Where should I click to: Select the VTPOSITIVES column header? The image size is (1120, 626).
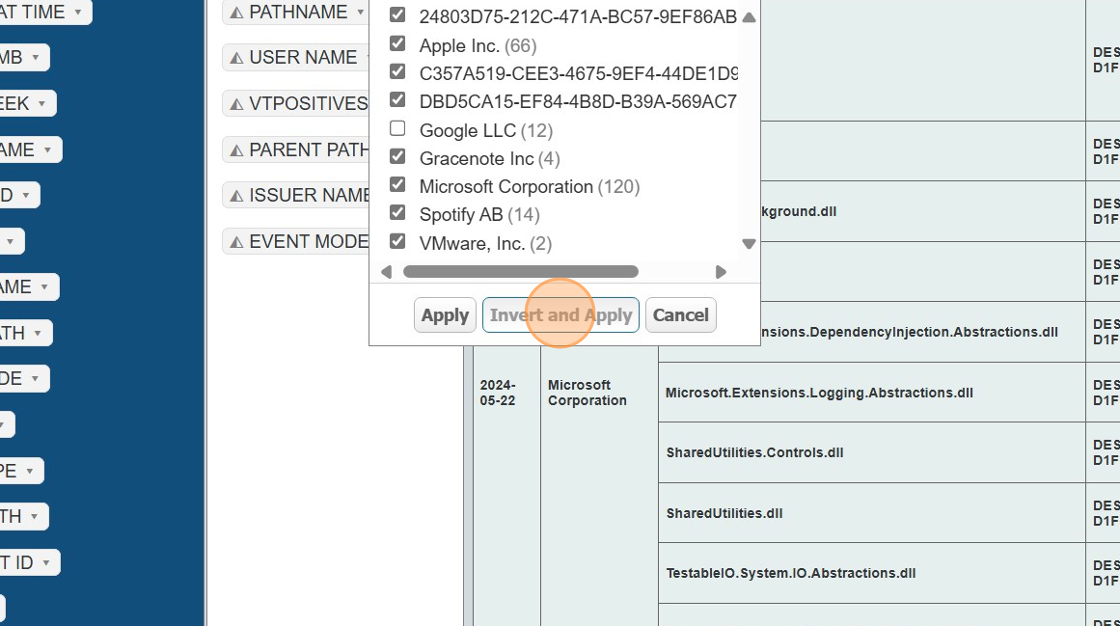pos(300,103)
